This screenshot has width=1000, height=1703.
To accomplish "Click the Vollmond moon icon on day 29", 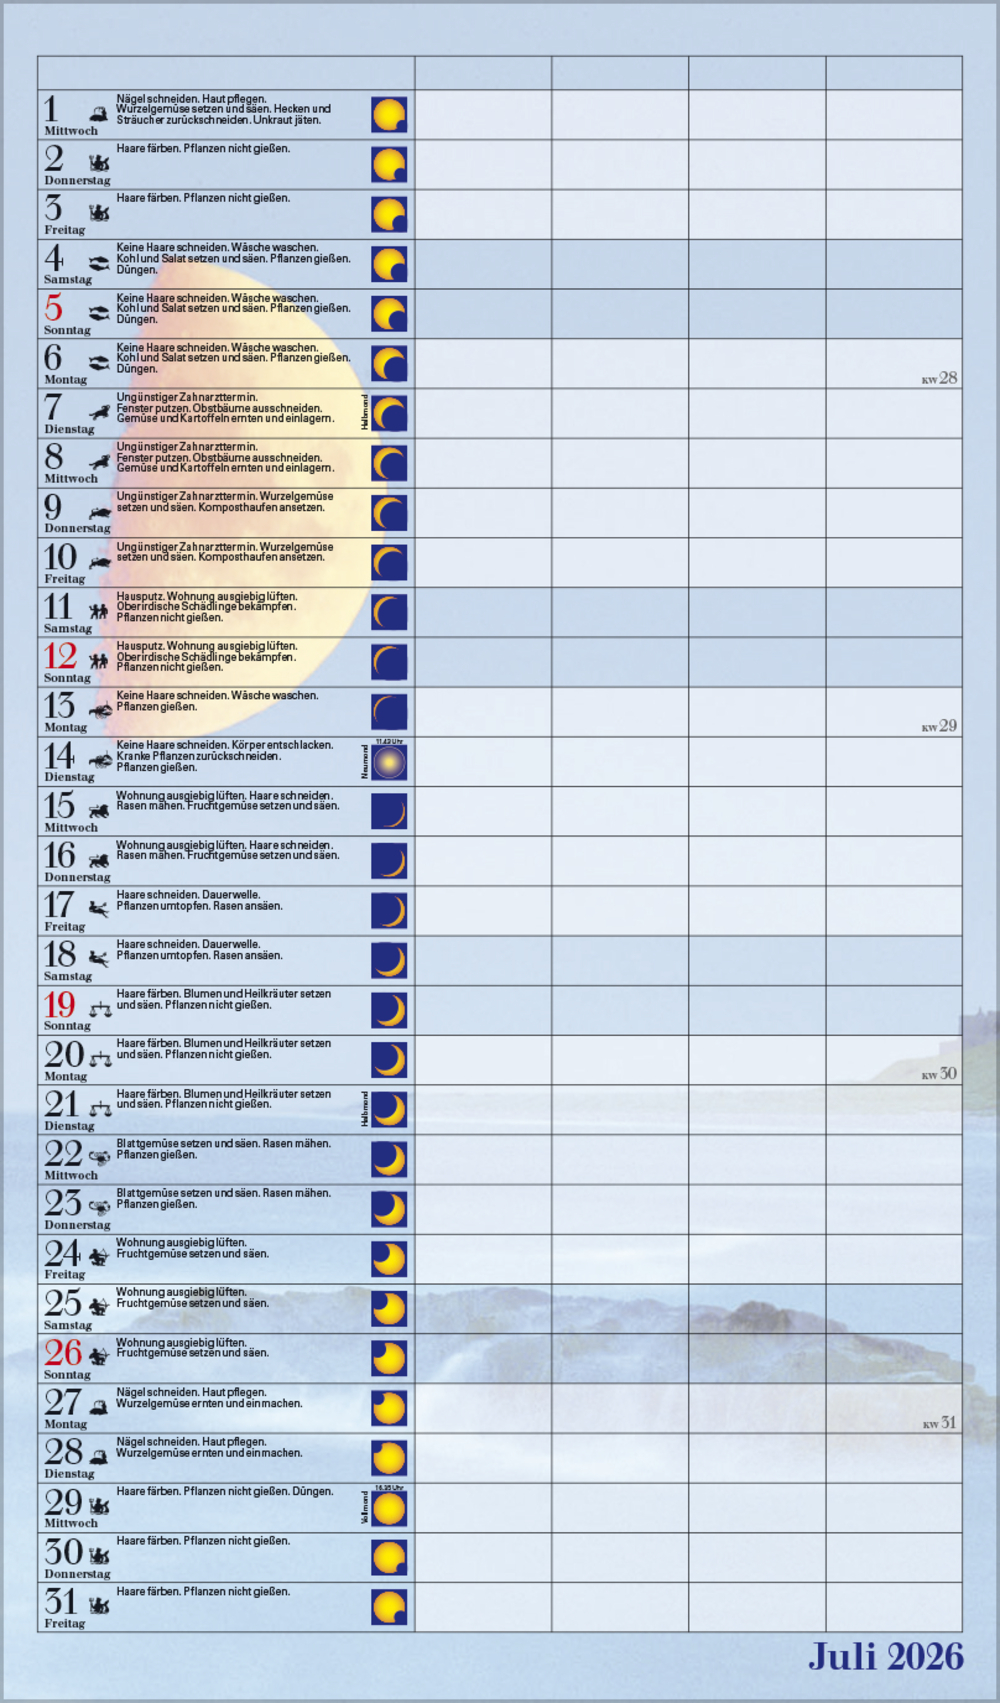I will coord(389,1508).
